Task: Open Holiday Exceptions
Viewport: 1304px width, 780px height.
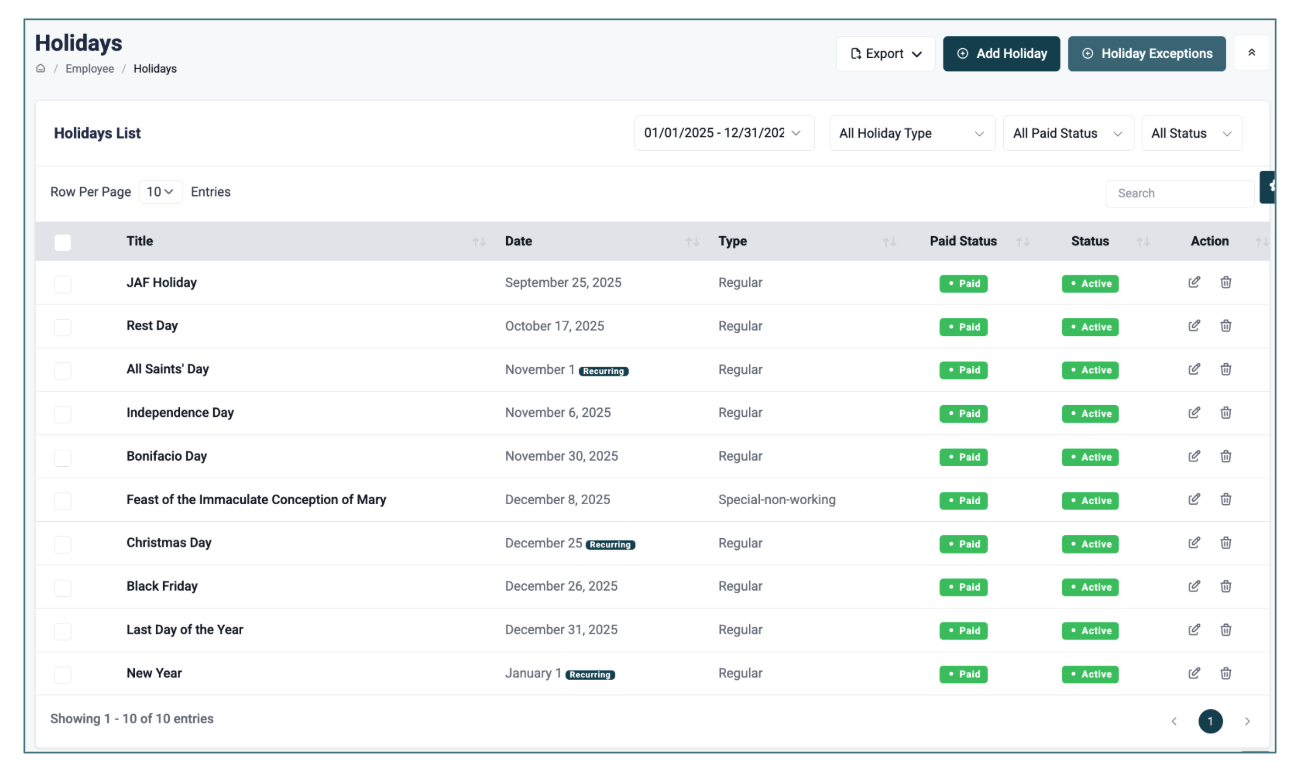Action: pyautogui.click(x=1146, y=54)
